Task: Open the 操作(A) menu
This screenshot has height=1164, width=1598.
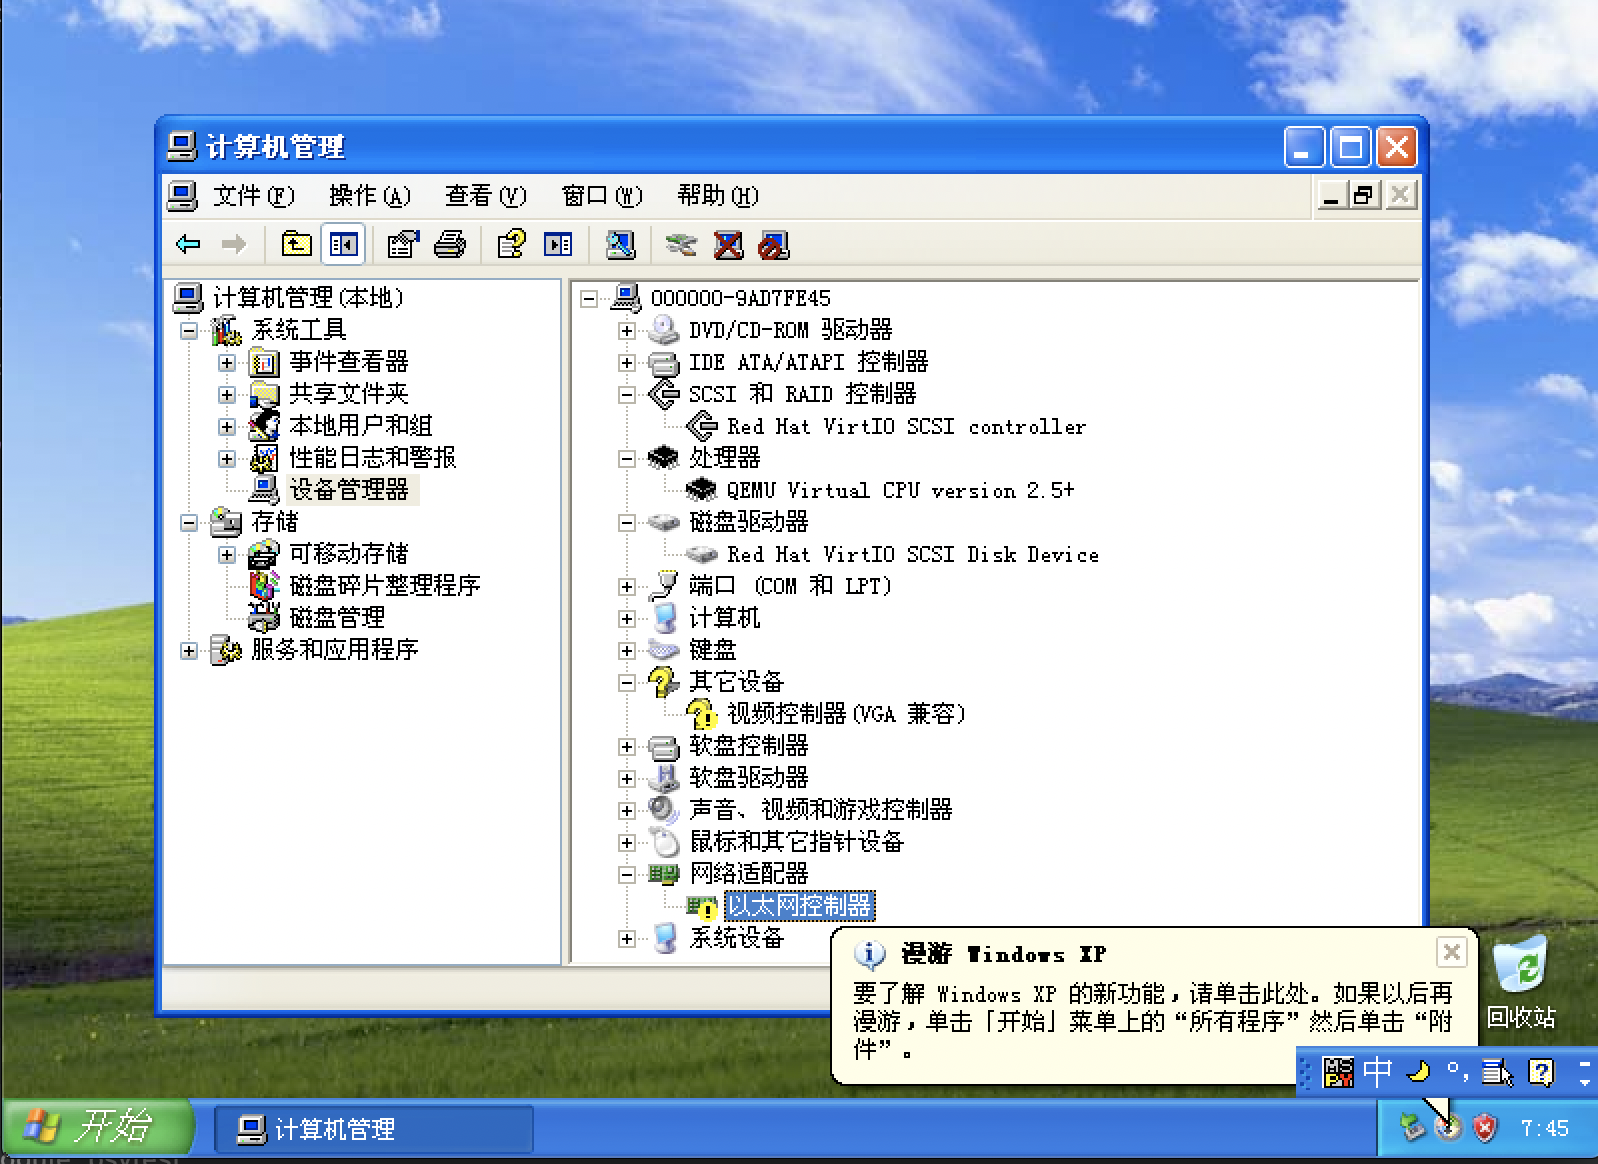Action: pyautogui.click(x=370, y=195)
